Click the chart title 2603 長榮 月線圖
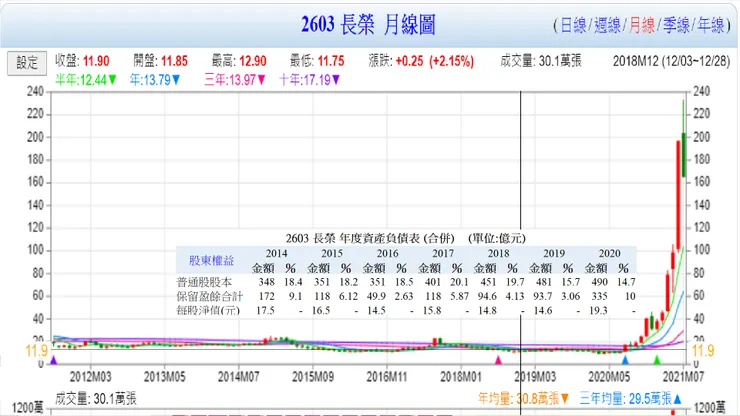The image size is (740, 416). [x=368, y=25]
